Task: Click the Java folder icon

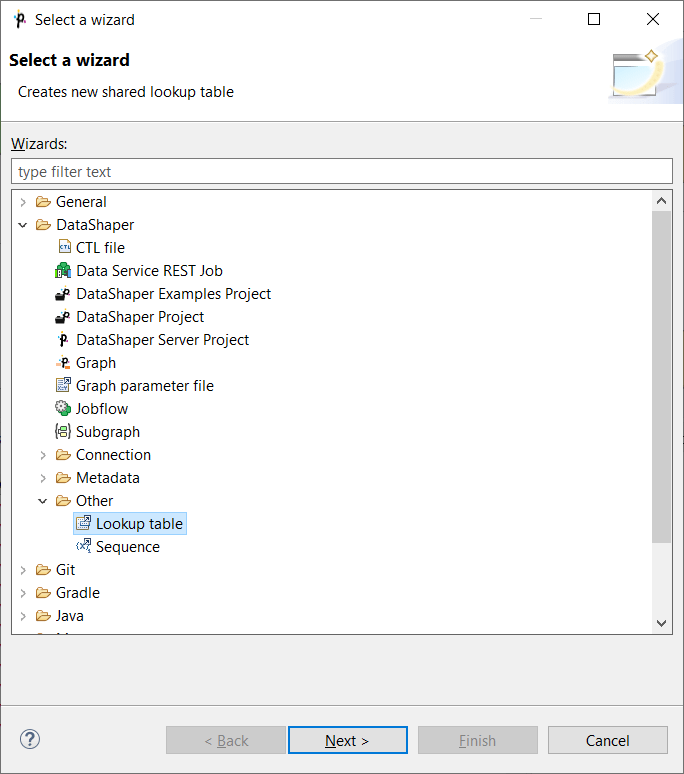Action: tap(43, 616)
